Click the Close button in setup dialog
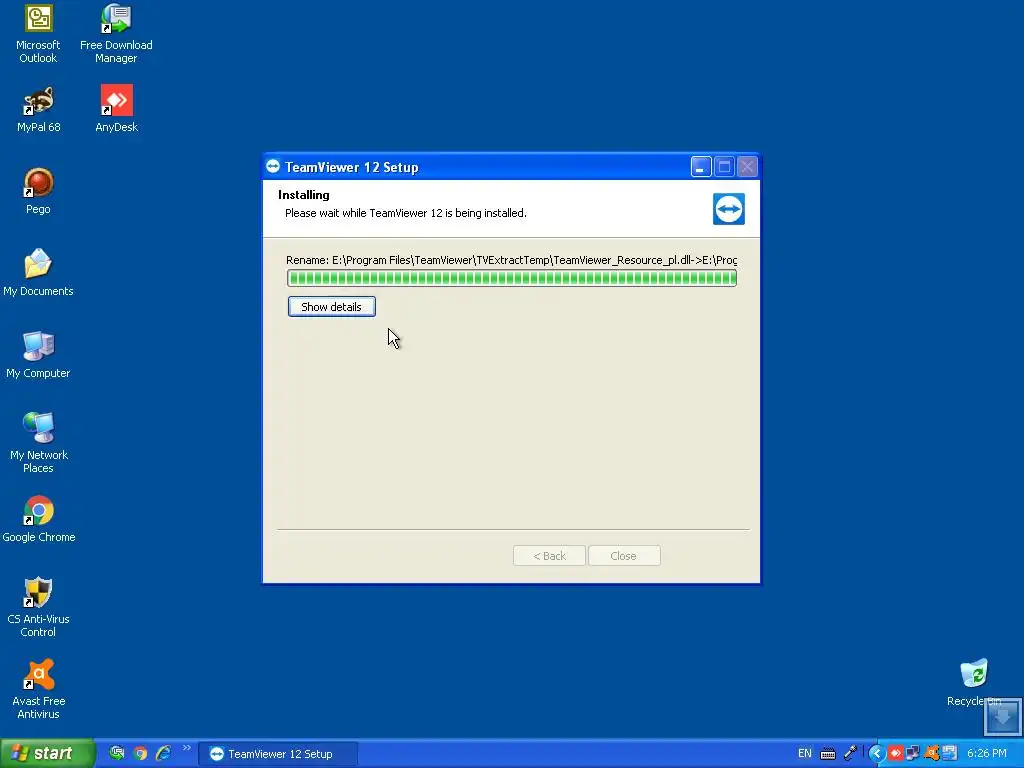The width and height of the screenshot is (1024, 768). pyautogui.click(x=624, y=556)
